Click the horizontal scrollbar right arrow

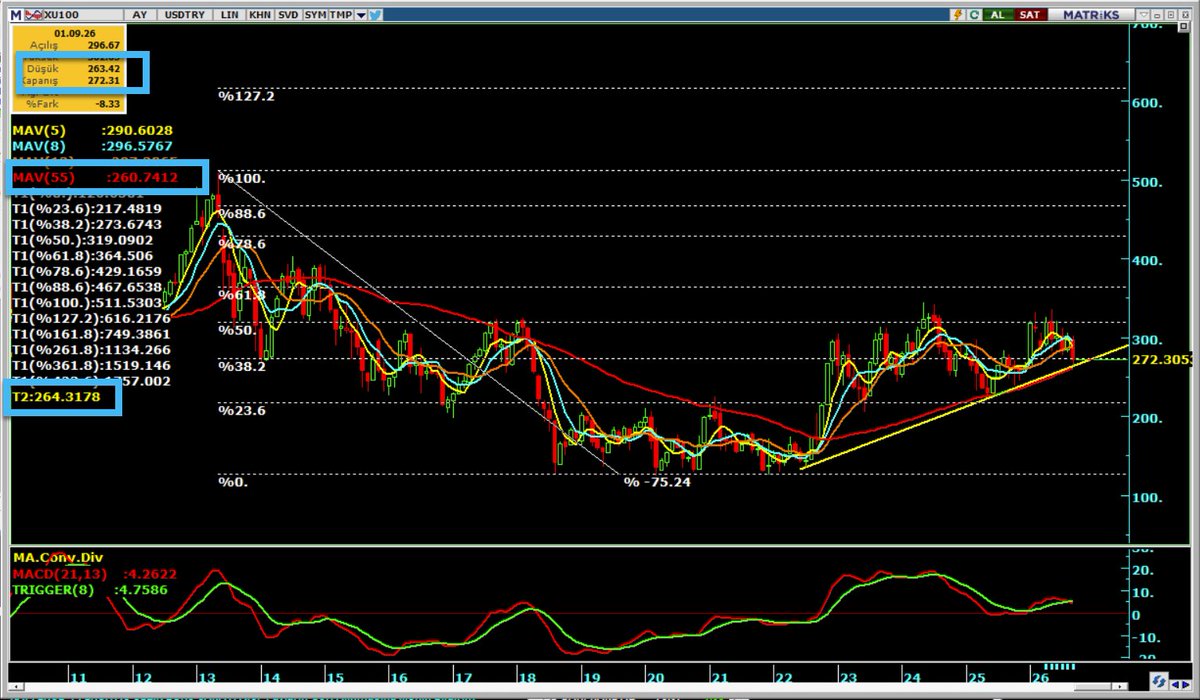coord(1119,687)
